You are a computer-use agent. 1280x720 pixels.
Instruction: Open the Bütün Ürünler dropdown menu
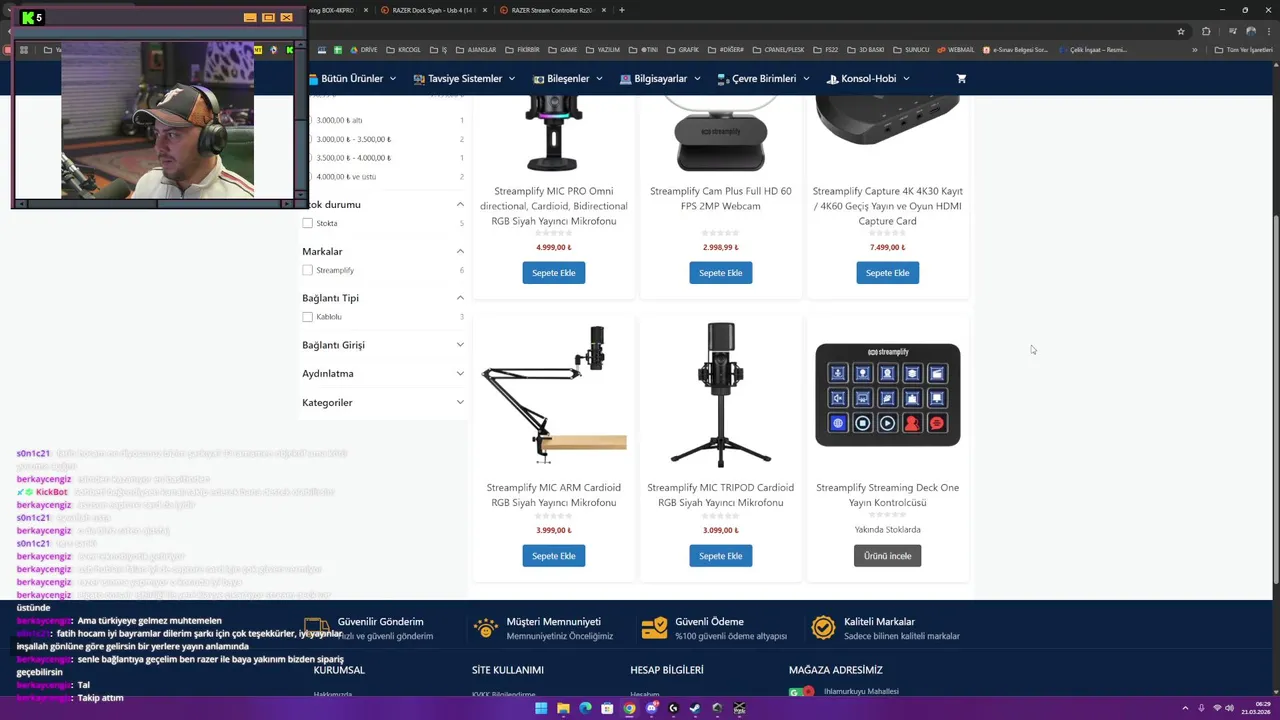click(x=352, y=78)
